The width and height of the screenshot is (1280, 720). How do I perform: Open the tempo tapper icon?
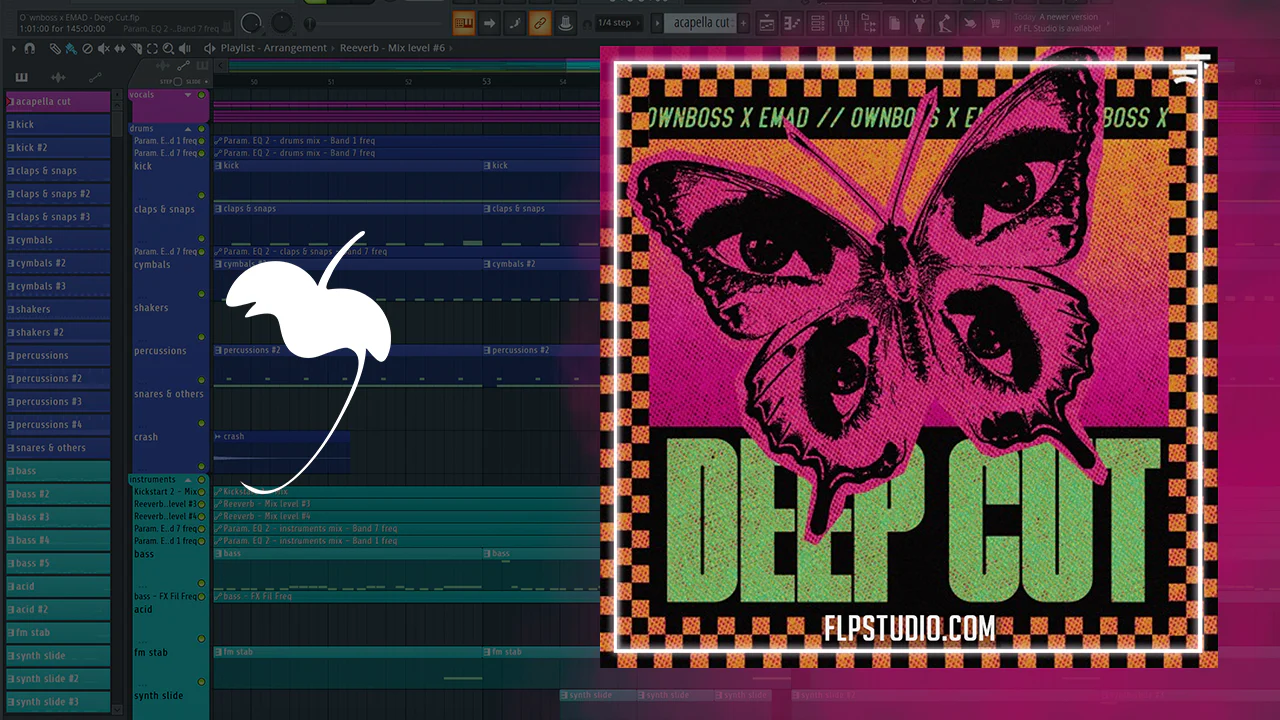(x=944, y=23)
